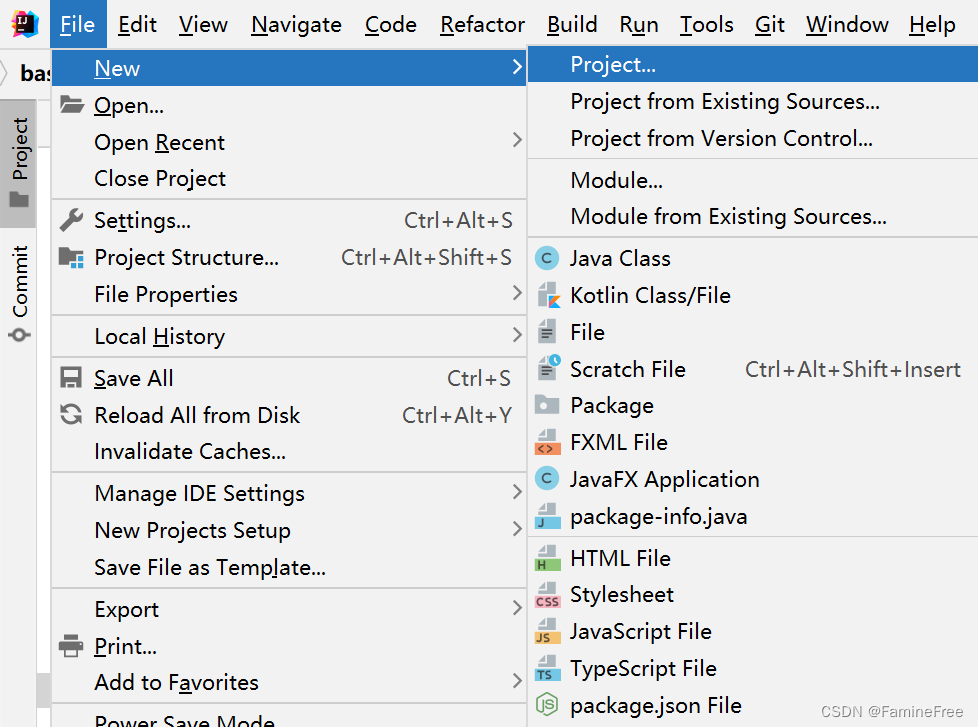Screen dimensions: 978x727
Task: Click the Project Structure icon
Action: [71, 258]
